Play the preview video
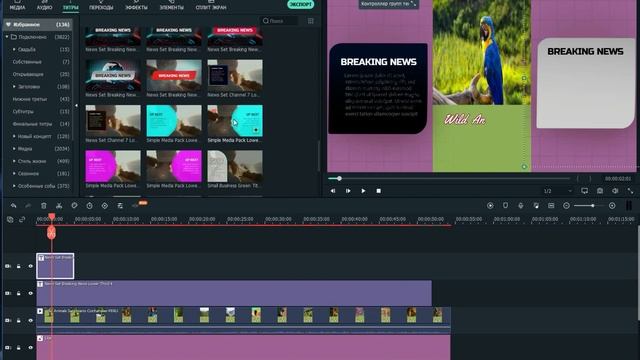Screen dimensions: 640x360 363,191
